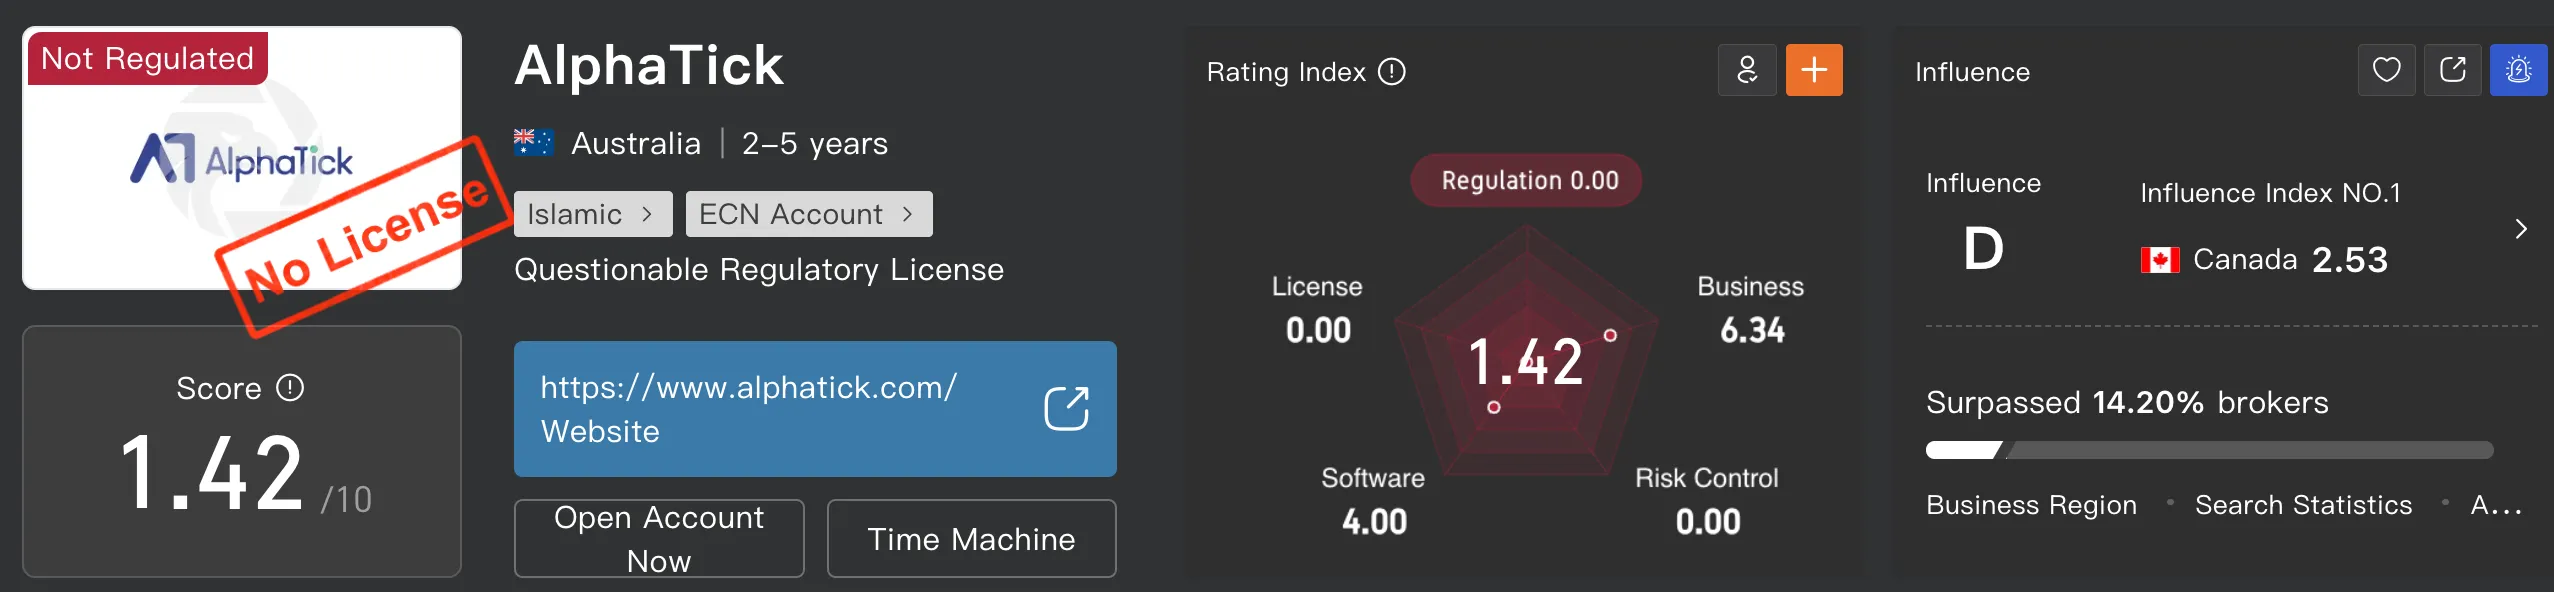Viewport: 2554px width, 592px height.
Task: Click the heart favorite icon
Action: tap(2386, 70)
